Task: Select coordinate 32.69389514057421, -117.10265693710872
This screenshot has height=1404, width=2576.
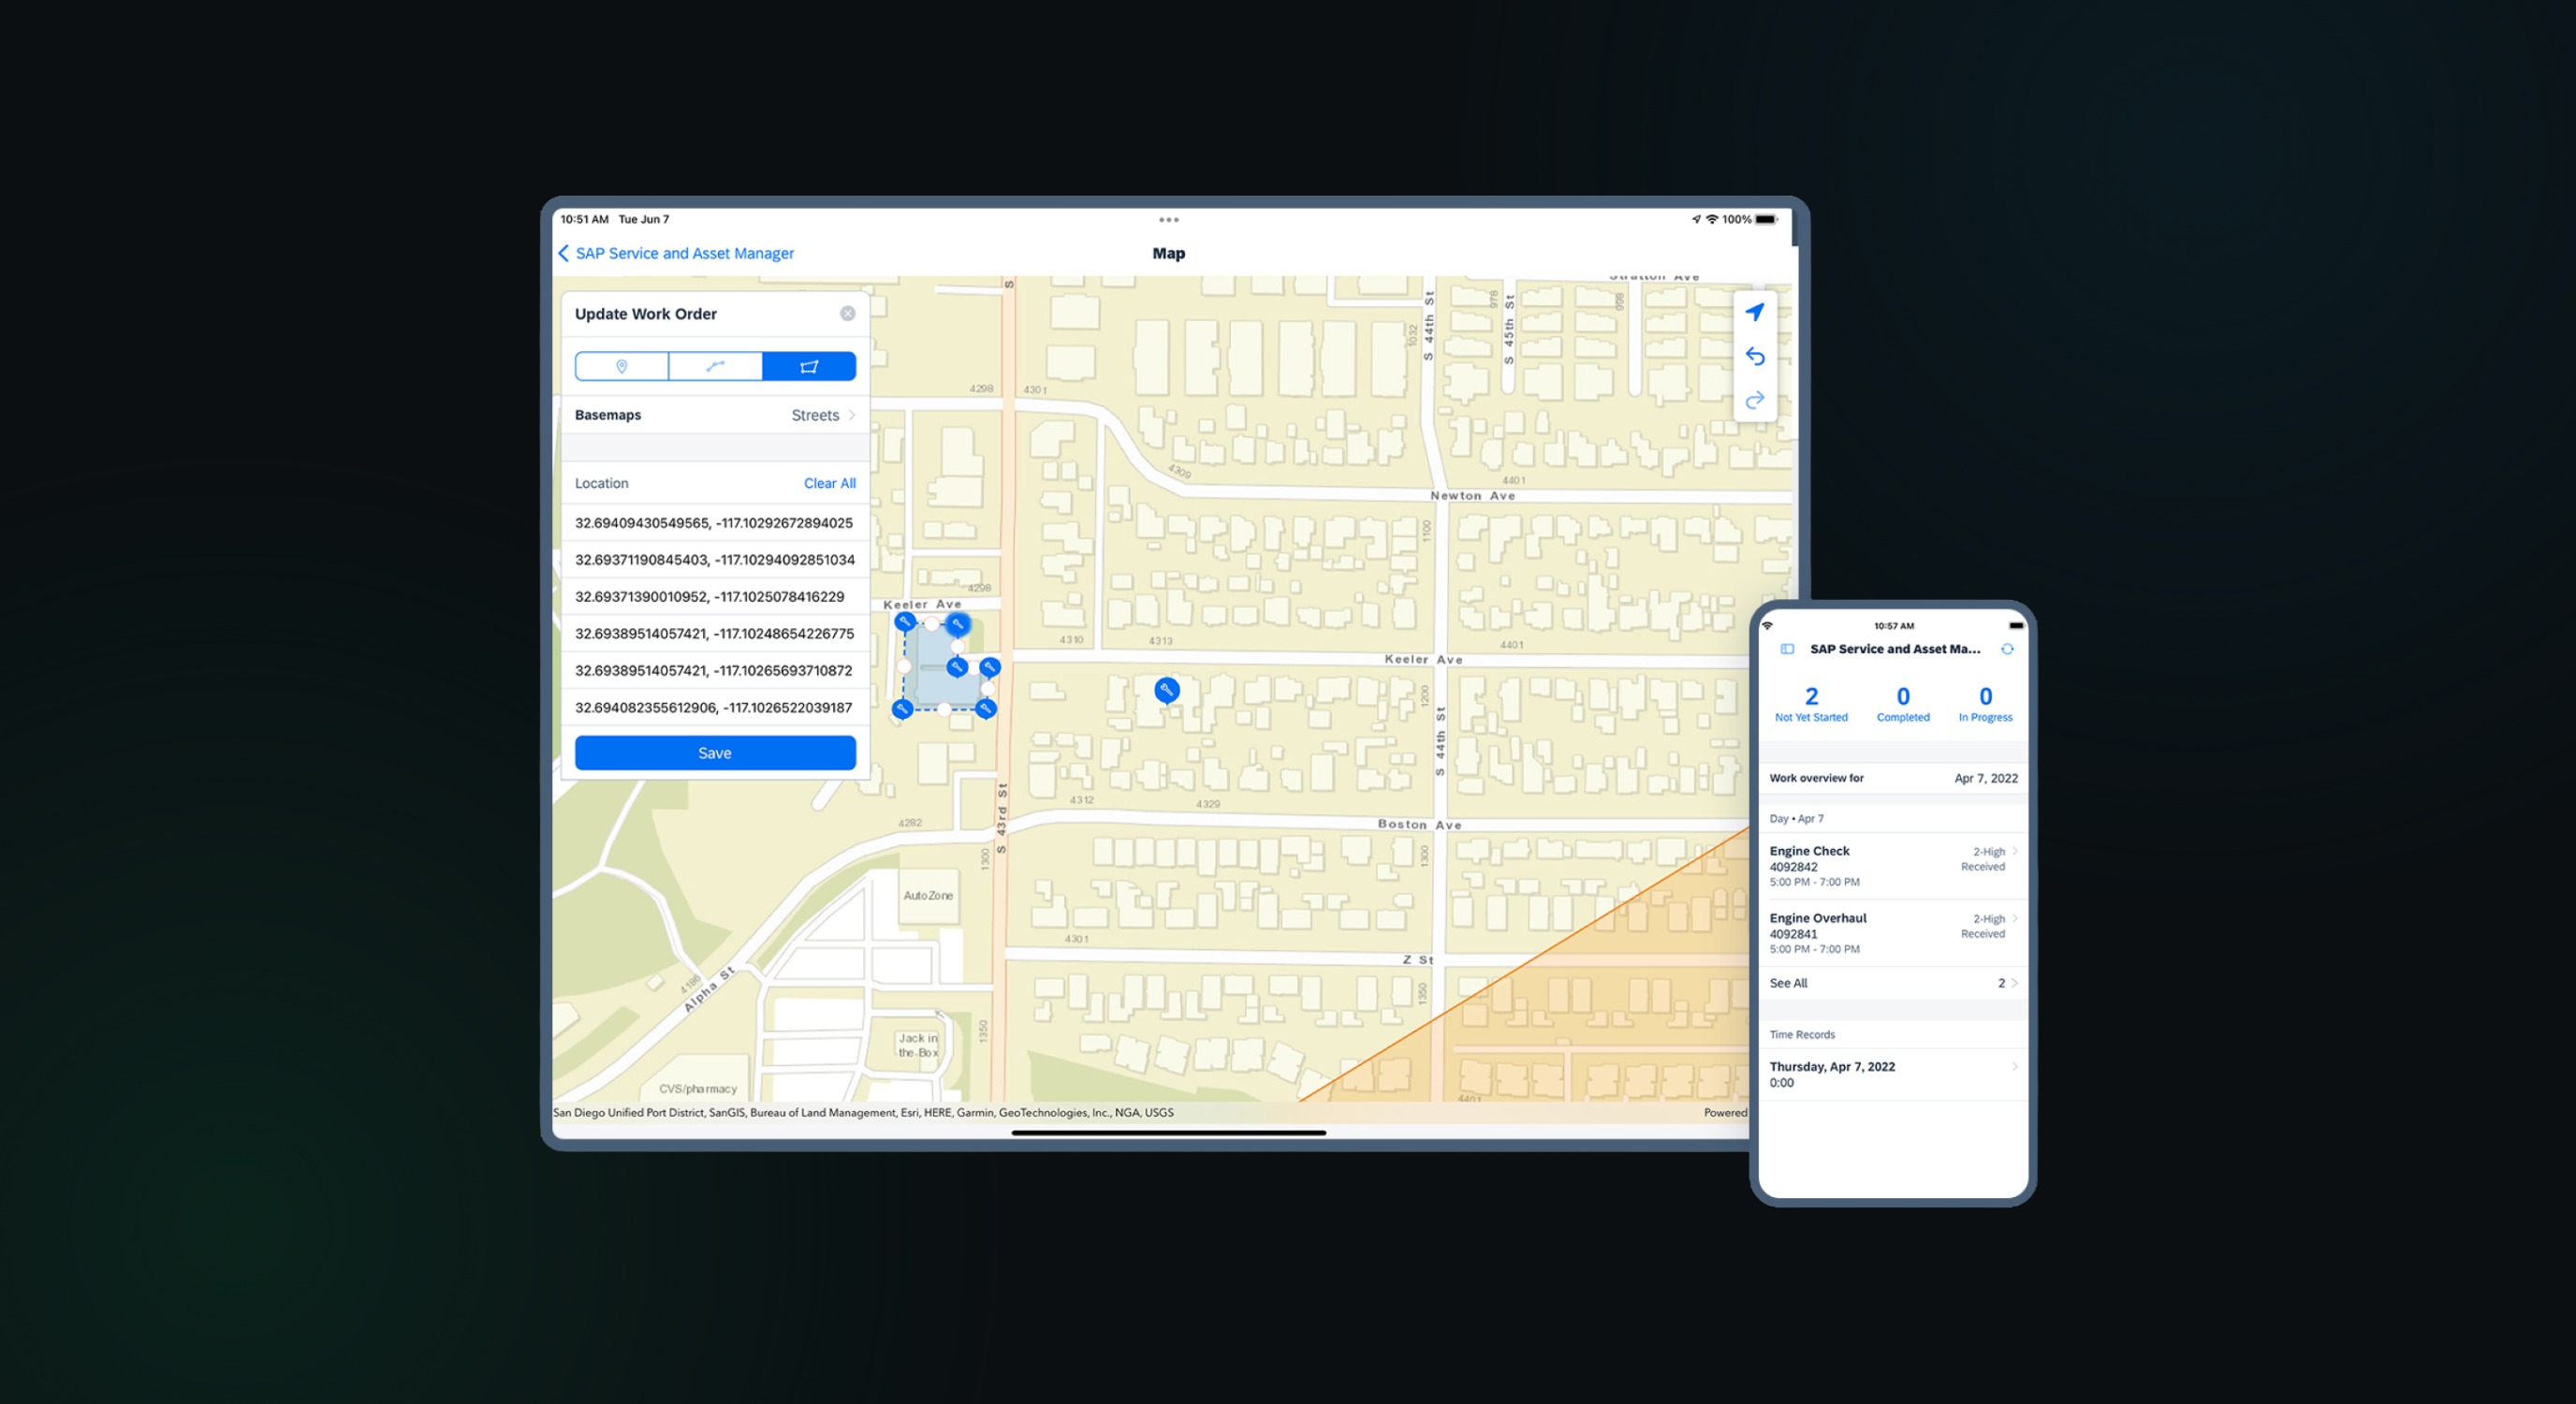Action: pos(715,671)
